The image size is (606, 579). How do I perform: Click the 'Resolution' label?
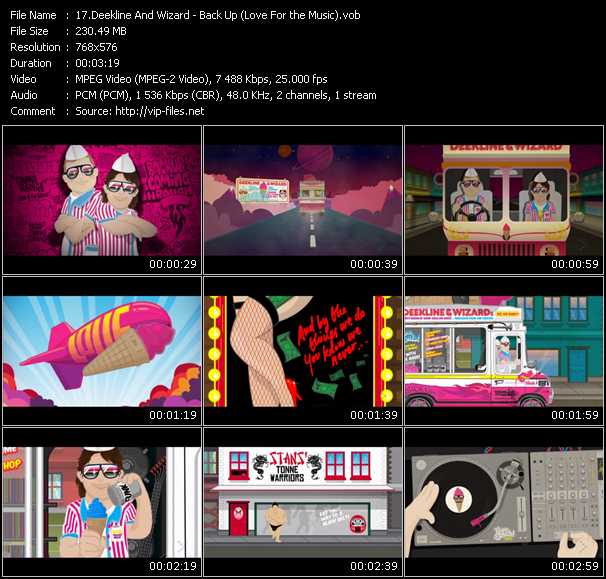coord(35,47)
